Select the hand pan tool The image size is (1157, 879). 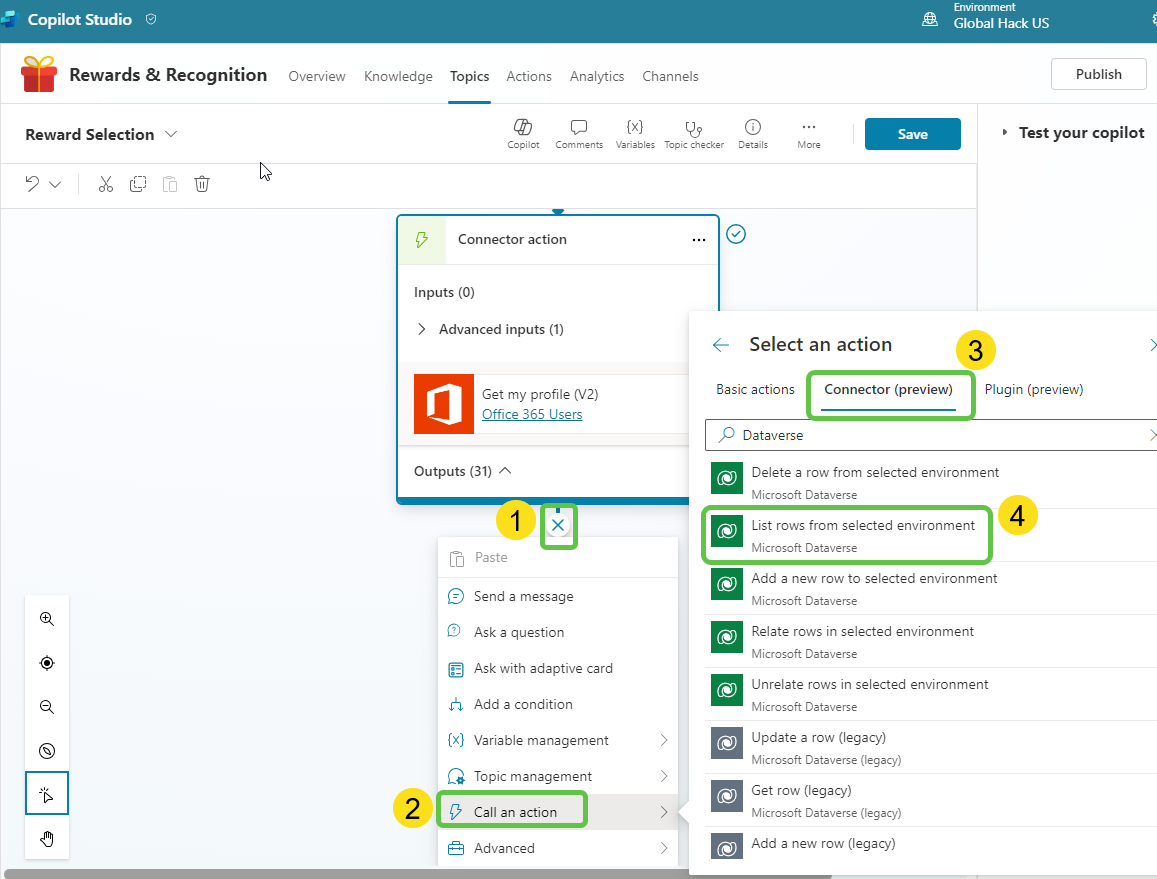coord(47,838)
